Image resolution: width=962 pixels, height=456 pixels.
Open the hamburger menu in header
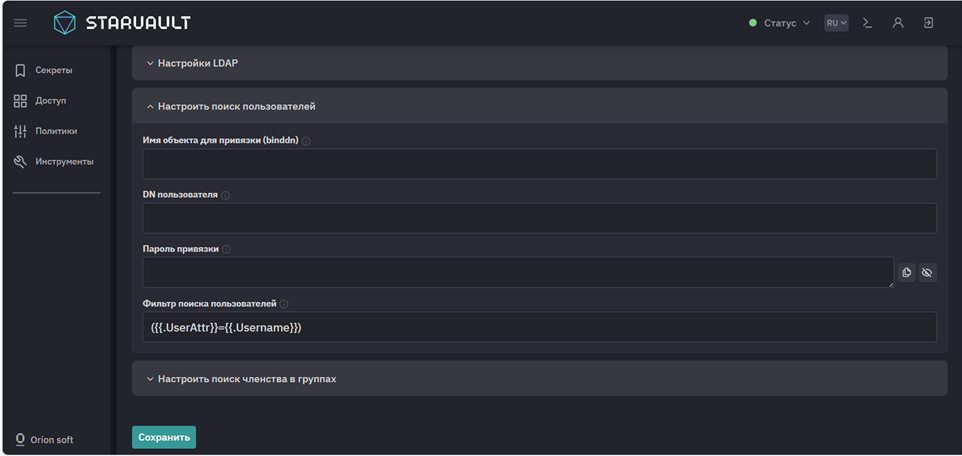coord(20,23)
